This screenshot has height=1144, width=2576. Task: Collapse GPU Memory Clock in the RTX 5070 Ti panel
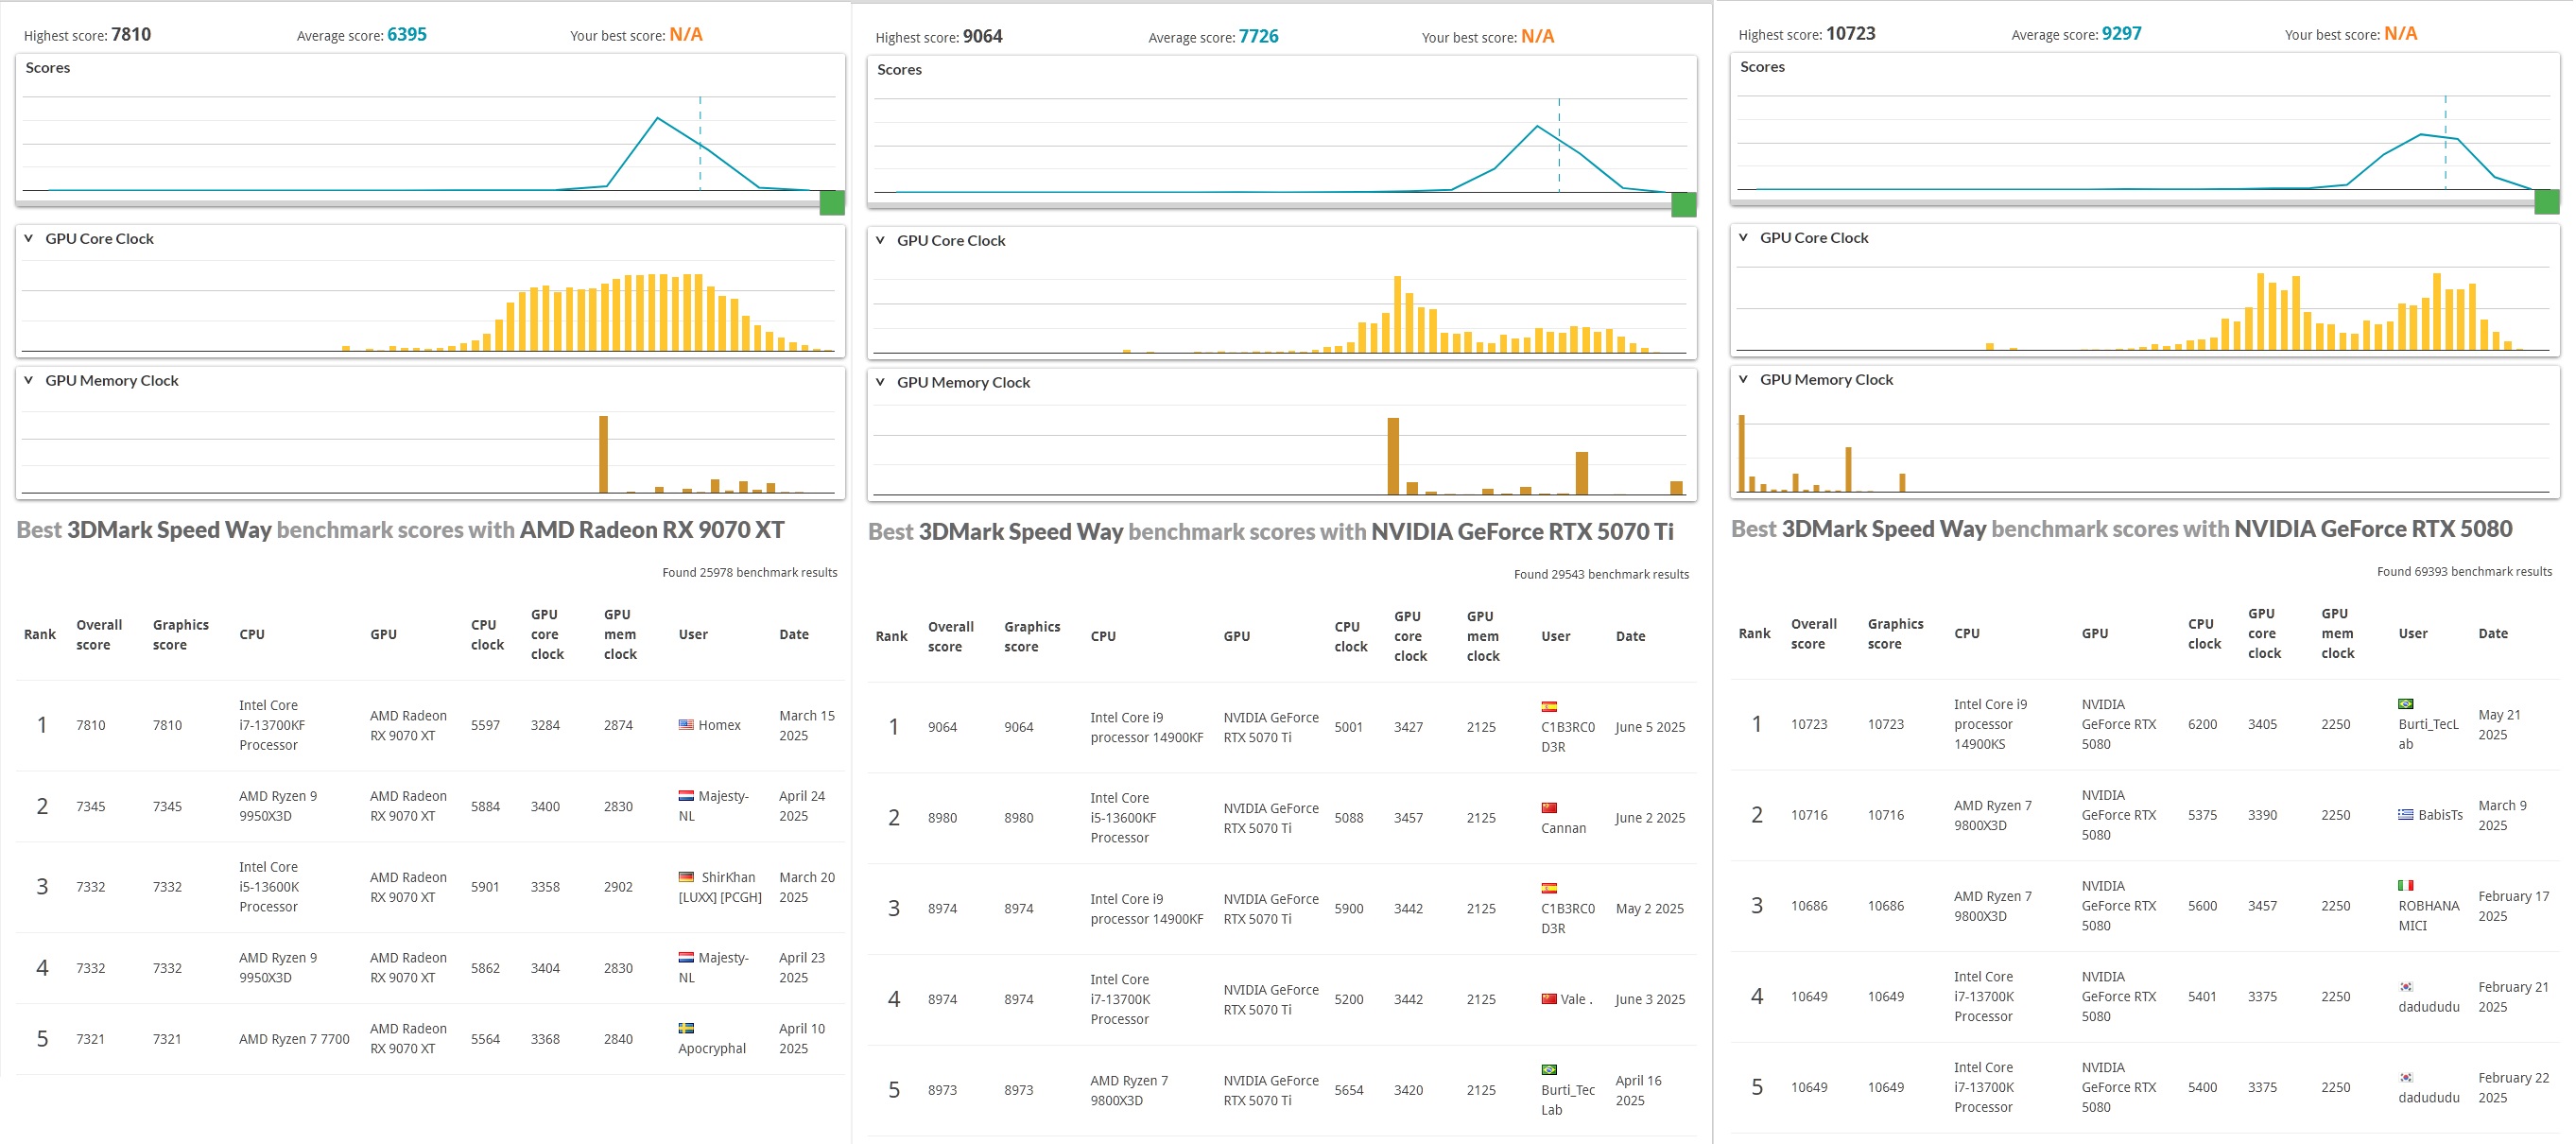pos(880,383)
